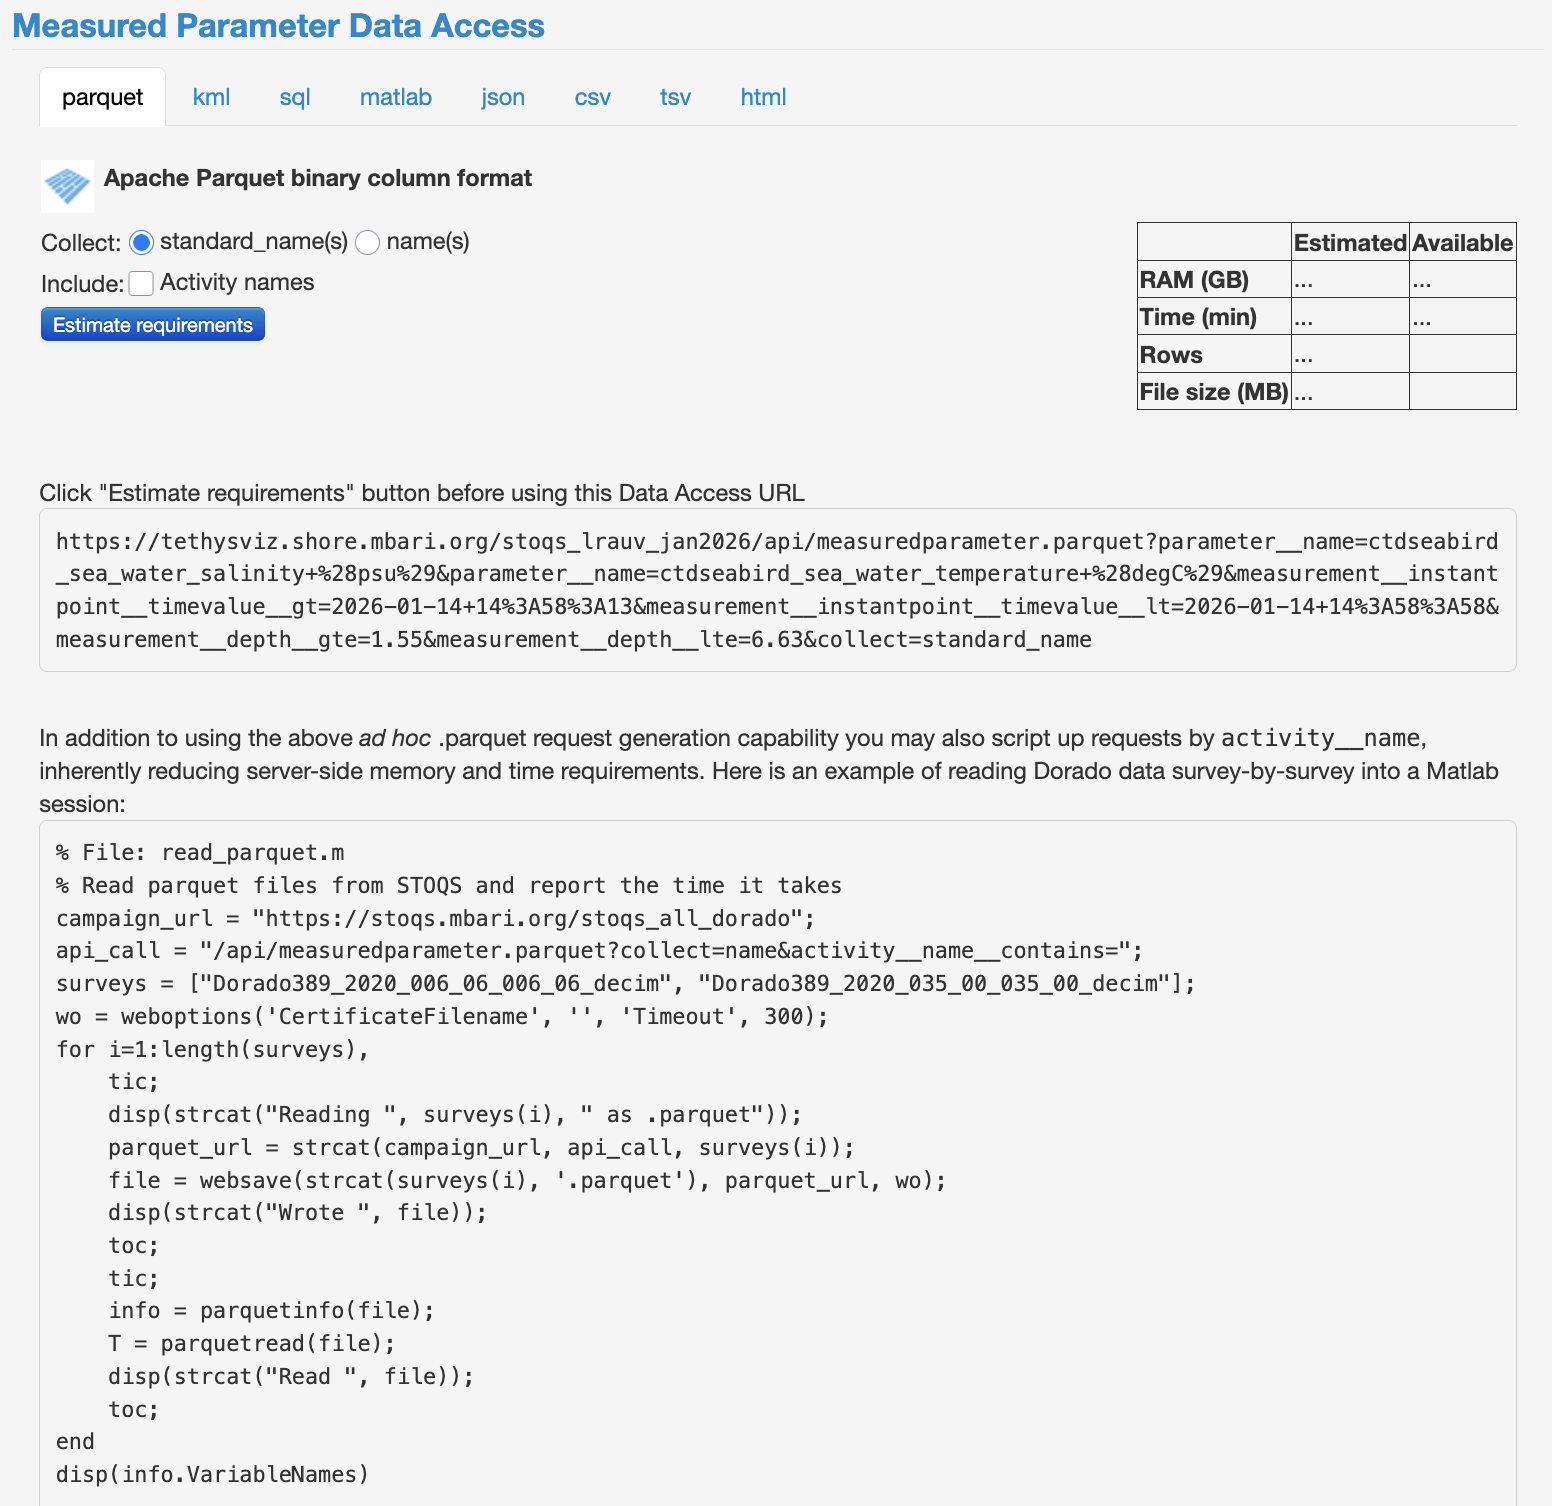Click the 'Apache Parquet binary column format' title

point(318,178)
